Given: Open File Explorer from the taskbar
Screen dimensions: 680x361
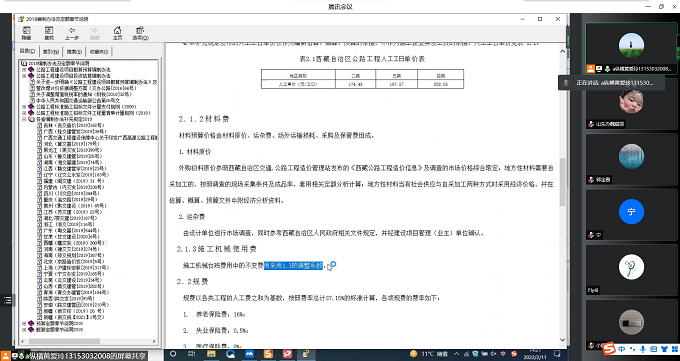Looking at the screenshot, I should tap(211, 354).
